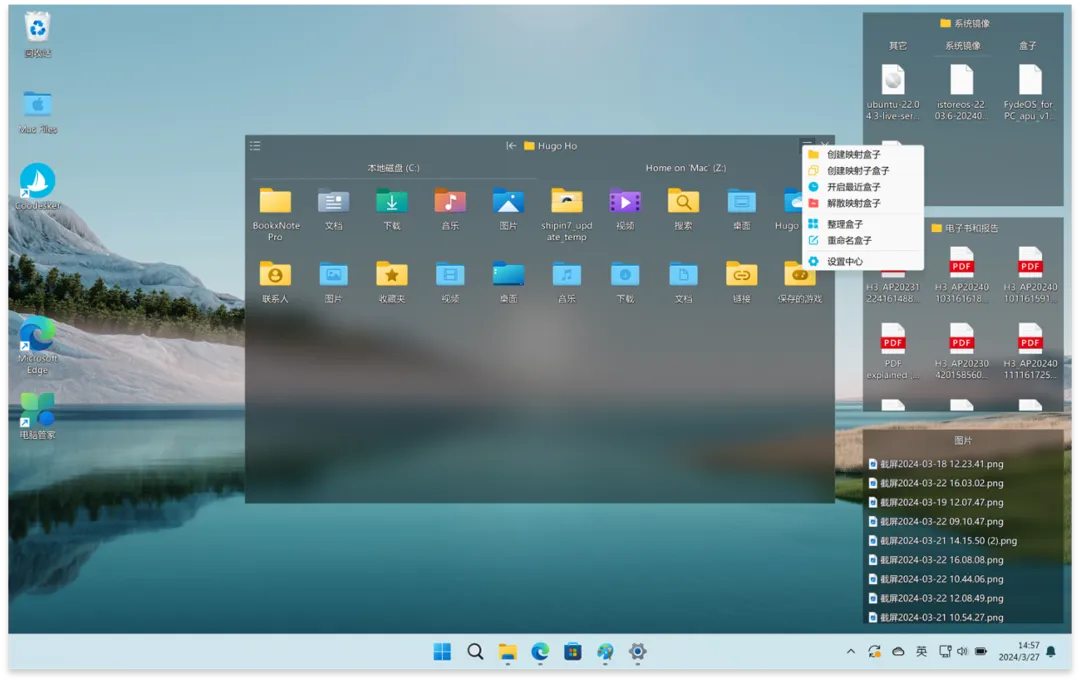The image size is (1080, 683).
Task: Open the 联系人 folder
Action: click(x=275, y=274)
